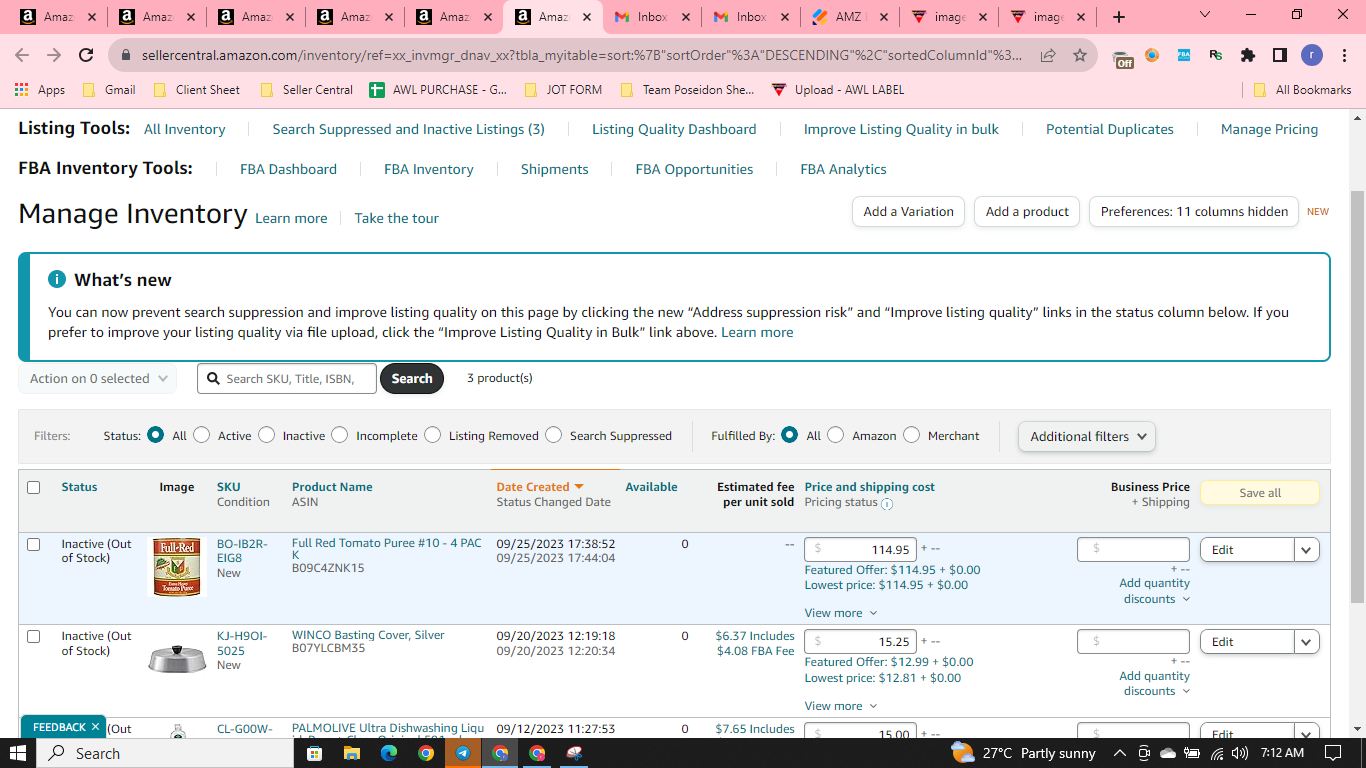This screenshot has height=768, width=1366.
Task: Open the FBA Analytics tool
Action: tap(843, 169)
